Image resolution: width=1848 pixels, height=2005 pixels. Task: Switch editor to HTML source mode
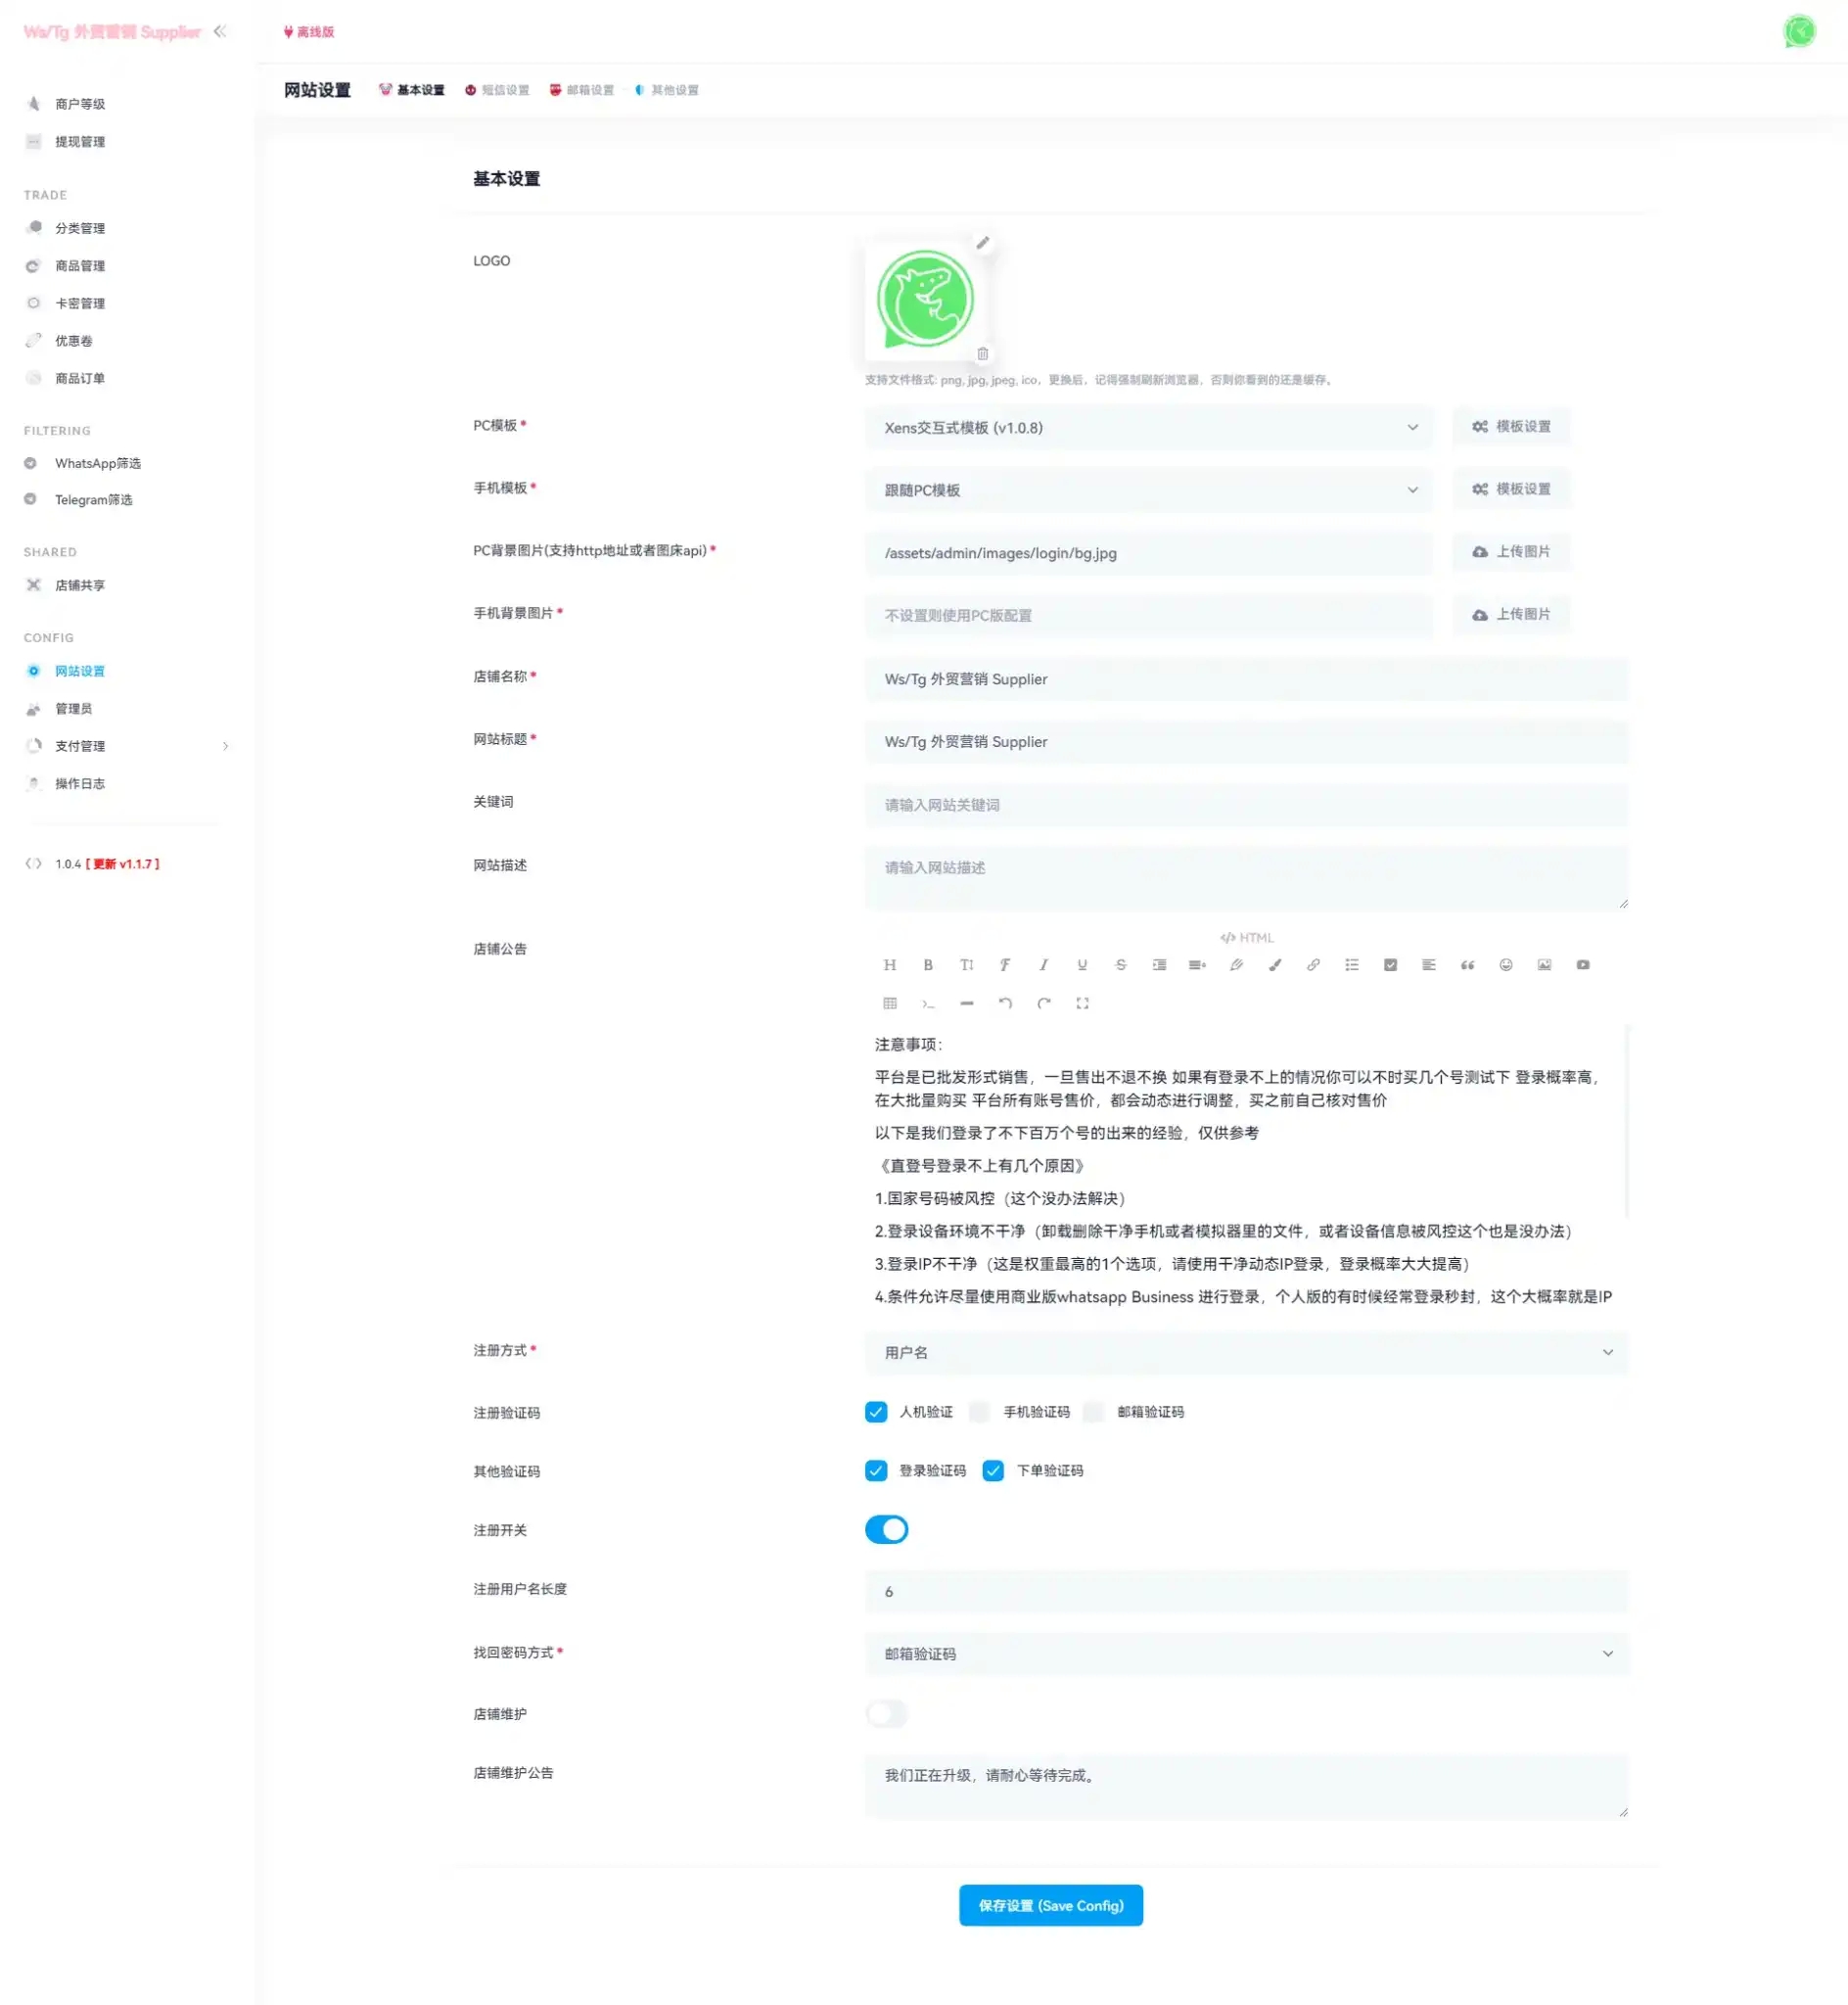tap(1246, 938)
